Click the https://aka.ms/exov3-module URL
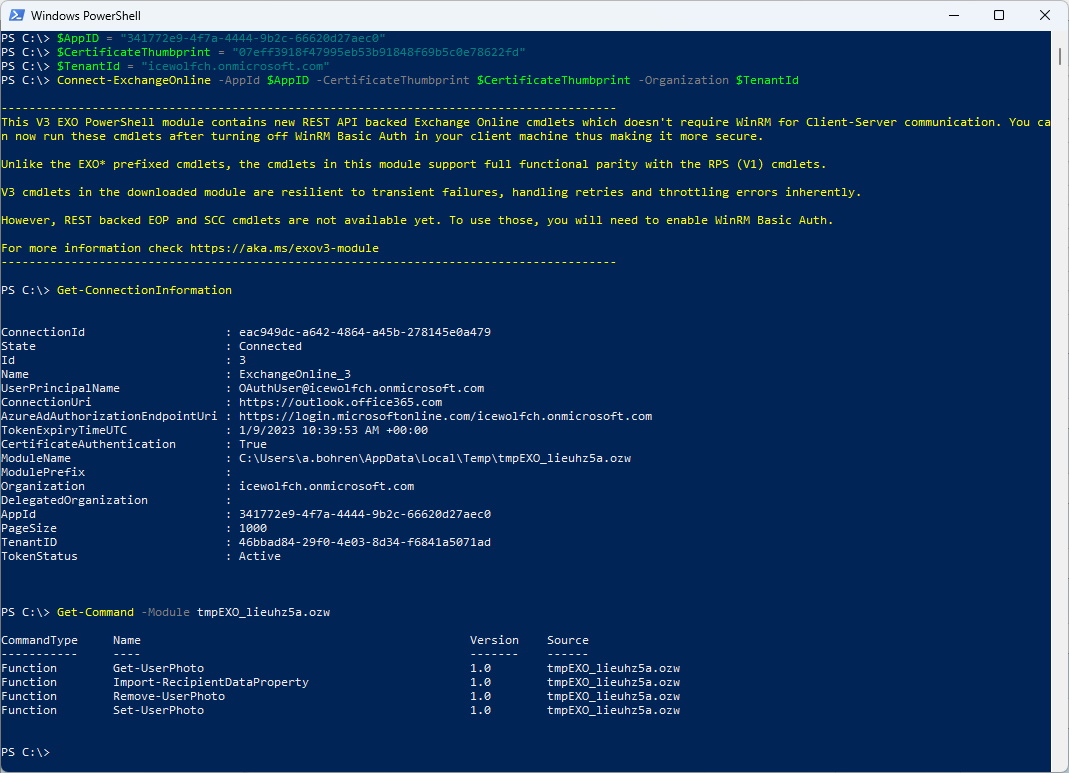 (x=284, y=248)
